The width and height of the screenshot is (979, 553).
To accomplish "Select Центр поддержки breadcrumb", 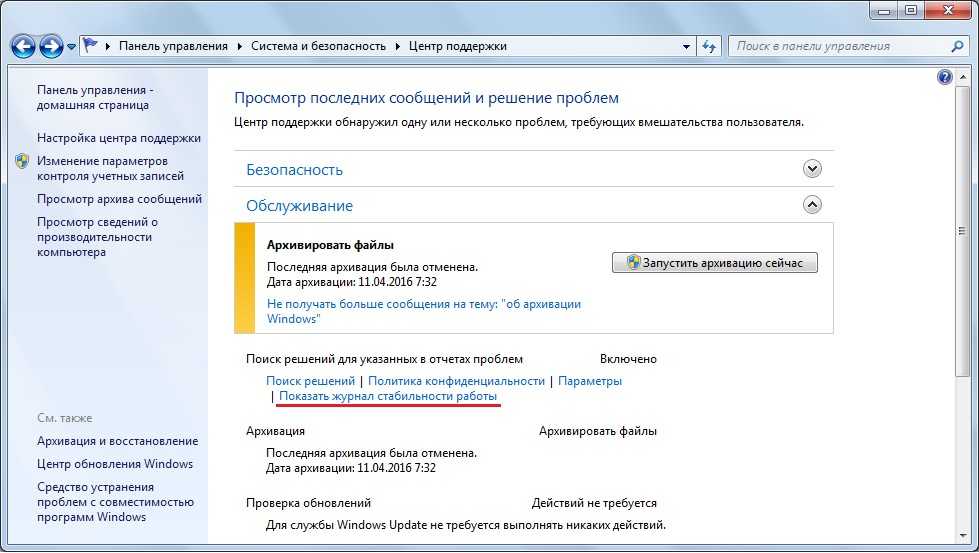I will tap(458, 46).
